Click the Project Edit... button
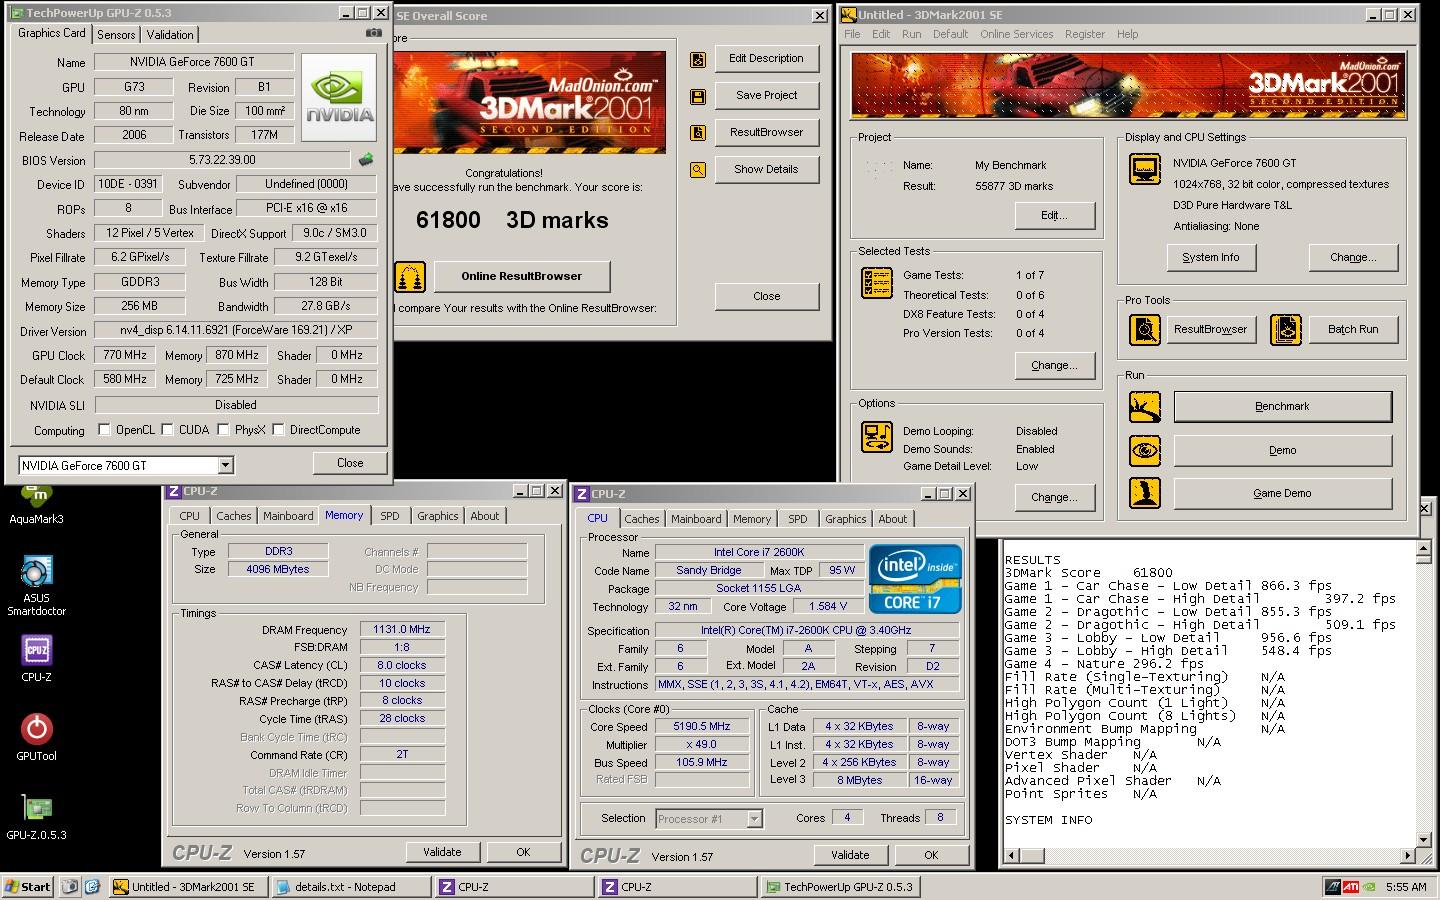This screenshot has width=1440, height=900. pos(1054,215)
